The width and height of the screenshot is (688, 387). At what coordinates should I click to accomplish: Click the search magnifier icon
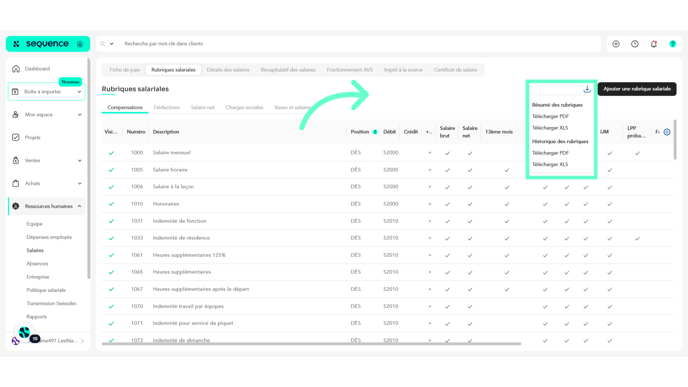(x=103, y=44)
